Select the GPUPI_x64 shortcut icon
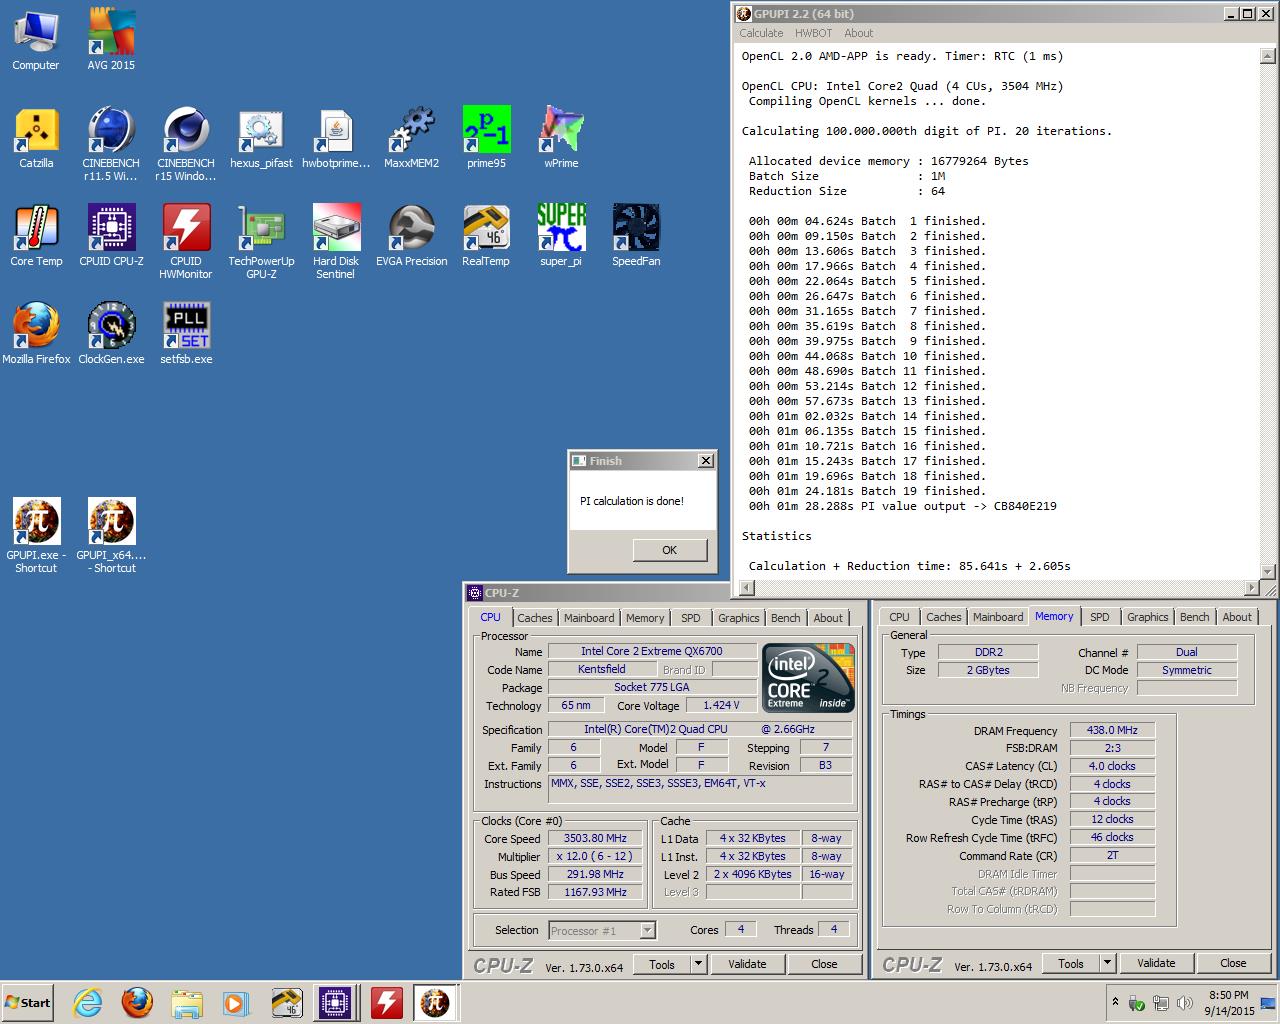 [x=111, y=536]
